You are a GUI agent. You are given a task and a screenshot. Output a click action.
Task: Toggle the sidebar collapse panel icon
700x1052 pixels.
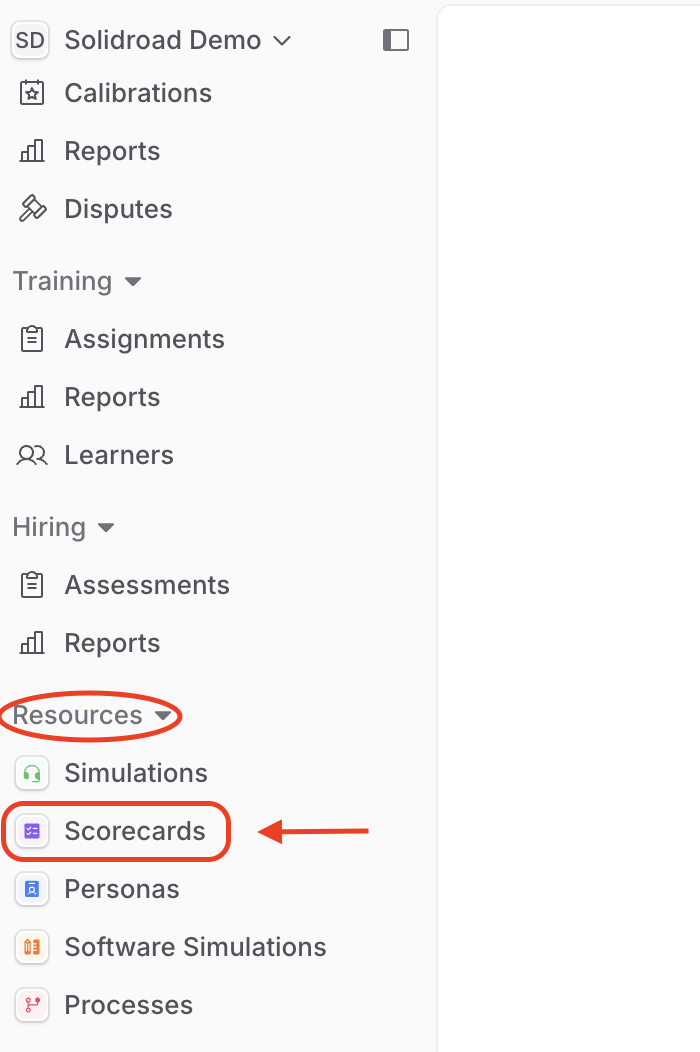coord(395,40)
